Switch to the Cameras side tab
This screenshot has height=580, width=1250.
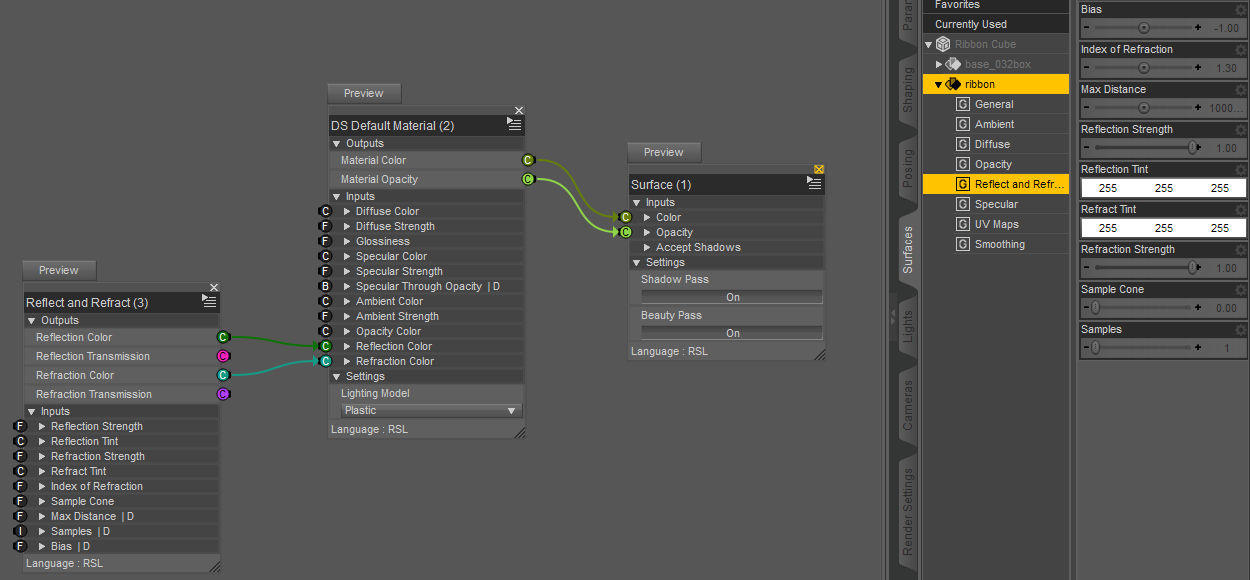908,404
